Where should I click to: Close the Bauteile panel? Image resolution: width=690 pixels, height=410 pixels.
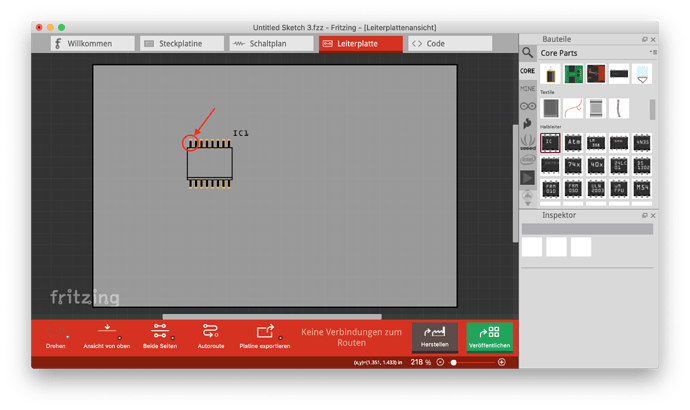coord(653,40)
